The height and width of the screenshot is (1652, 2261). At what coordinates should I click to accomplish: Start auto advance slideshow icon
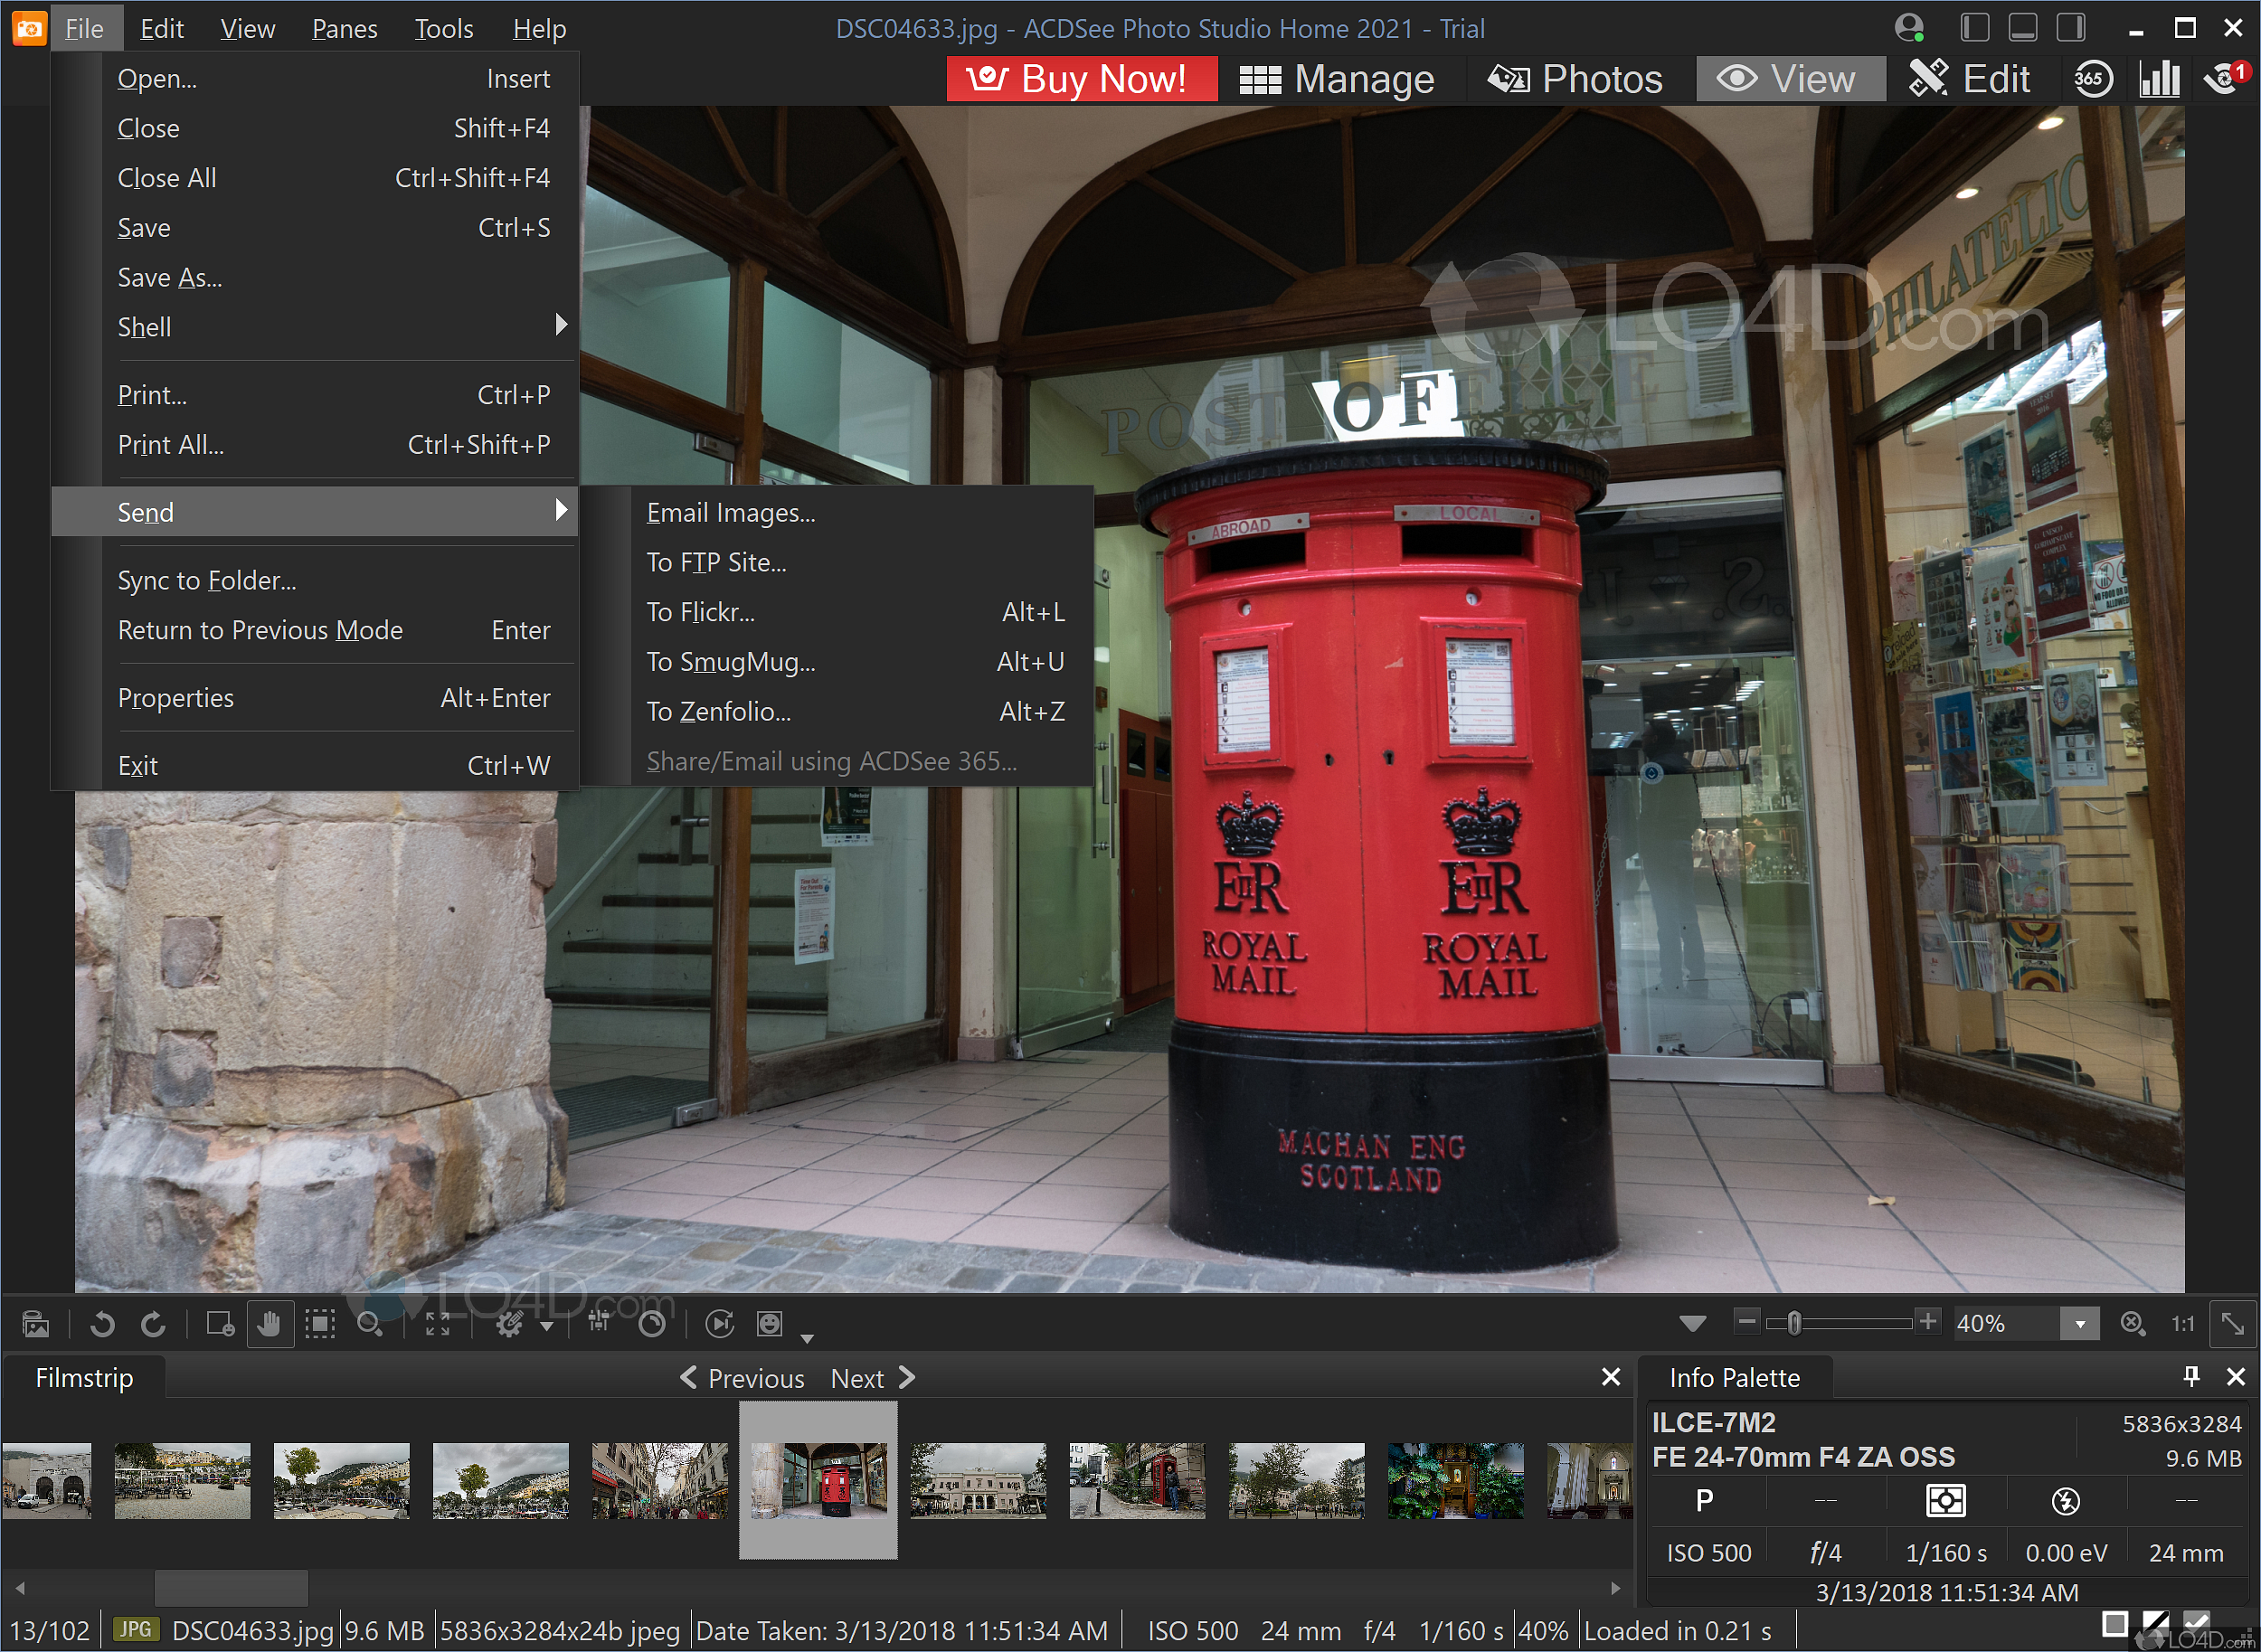click(719, 1324)
